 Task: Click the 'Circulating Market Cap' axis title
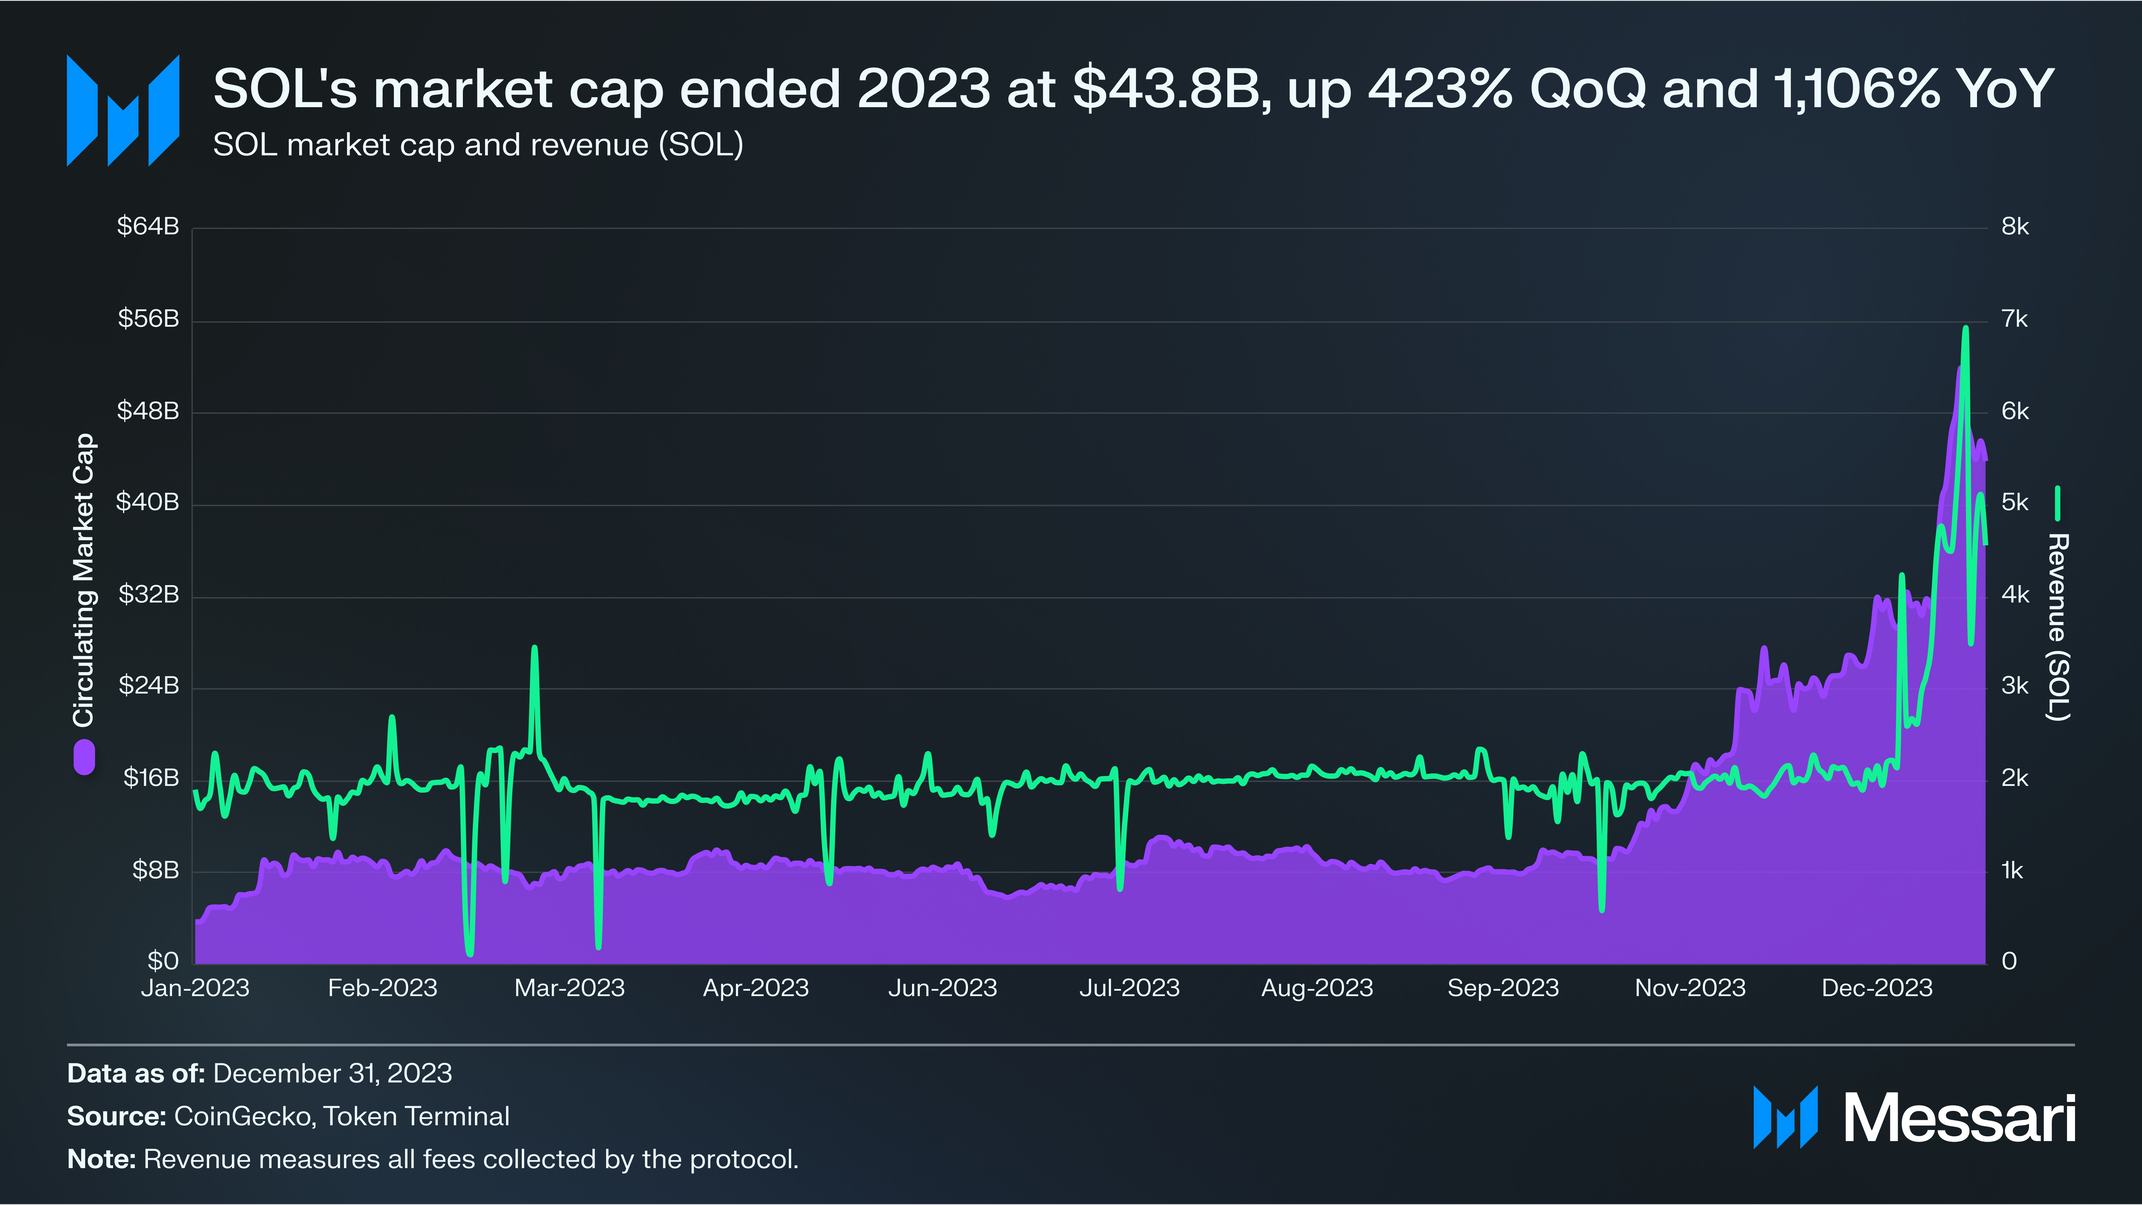pyautogui.click(x=84, y=580)
